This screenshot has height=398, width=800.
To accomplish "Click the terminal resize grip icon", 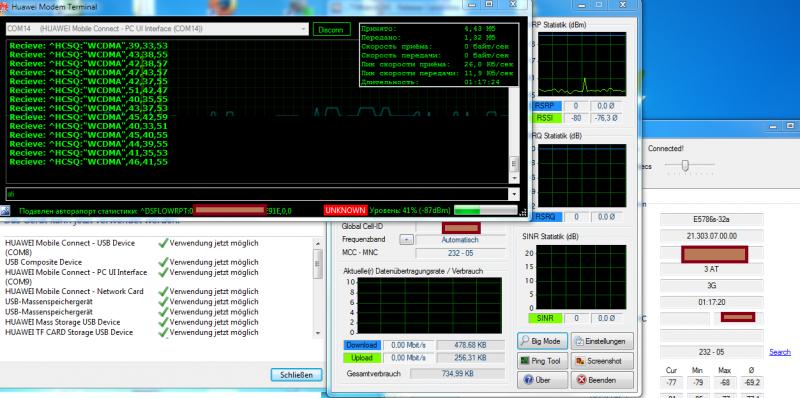I will click(x=523, y=211).
